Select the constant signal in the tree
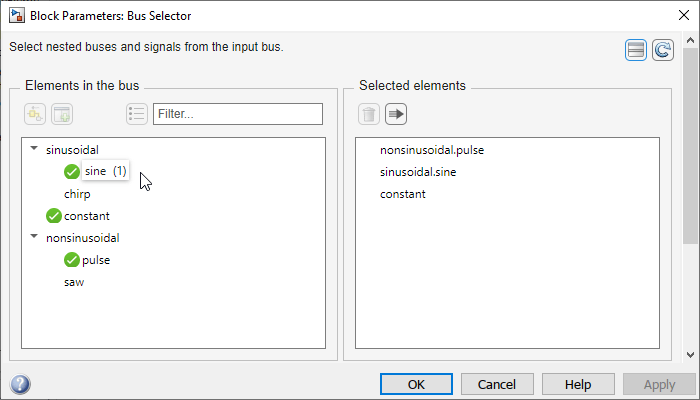 [87, 216]
